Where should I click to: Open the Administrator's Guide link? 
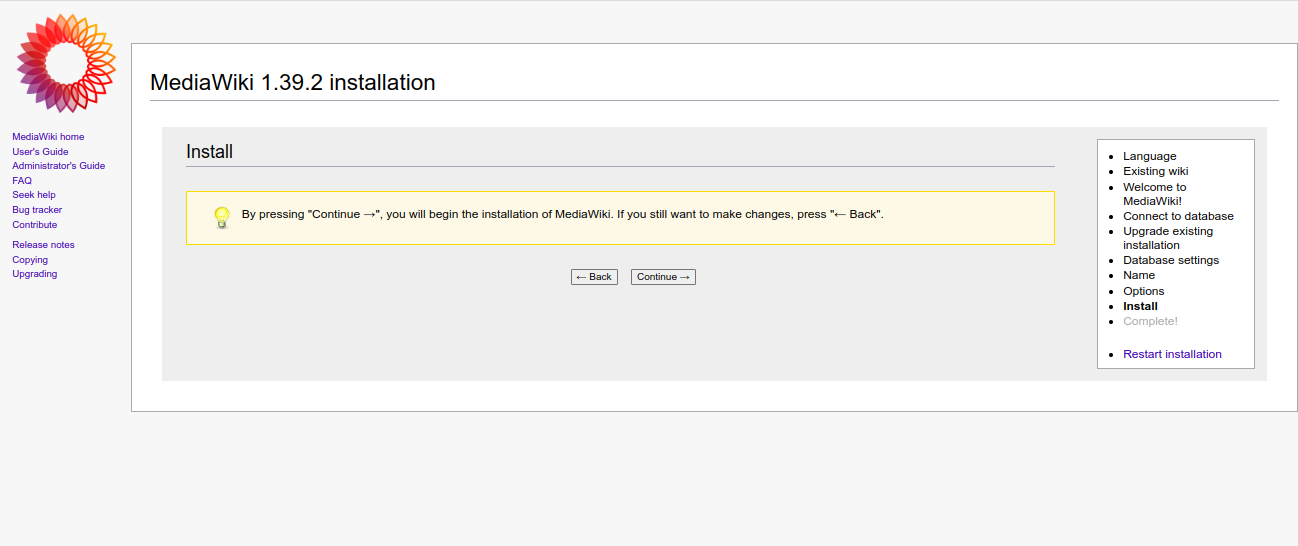tap(58, 166)
